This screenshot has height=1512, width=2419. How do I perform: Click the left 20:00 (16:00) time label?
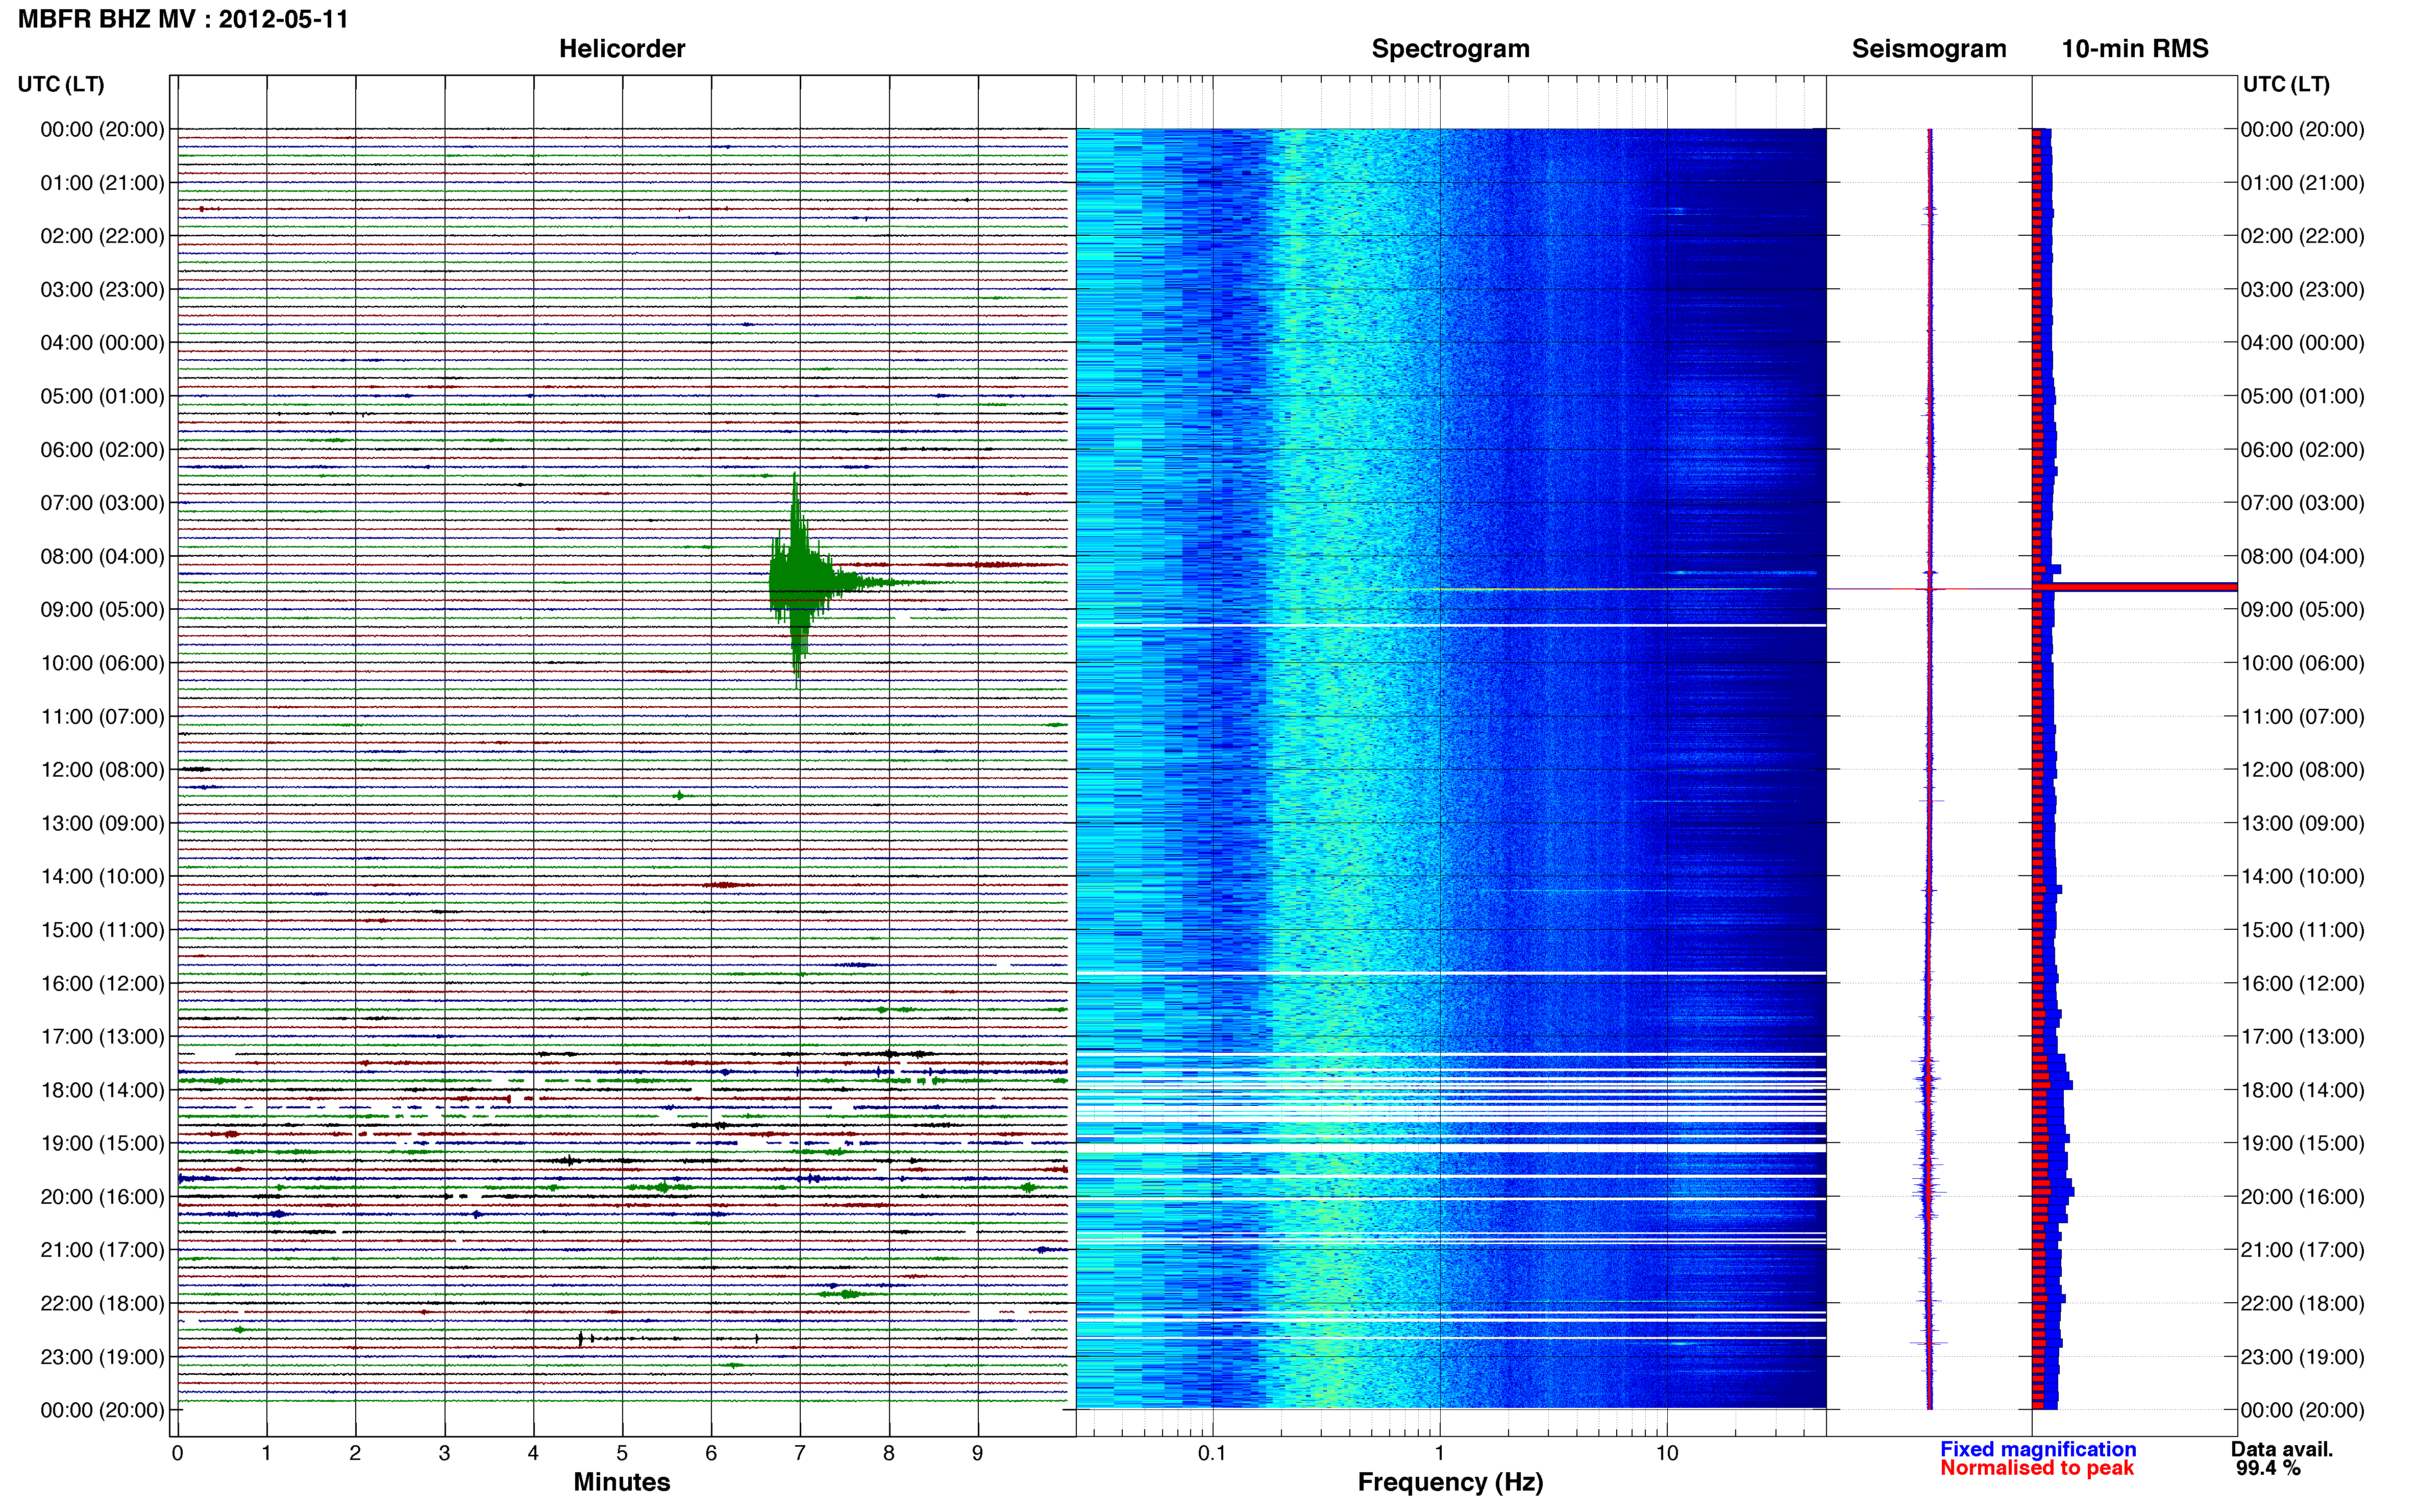point(102,1197)
